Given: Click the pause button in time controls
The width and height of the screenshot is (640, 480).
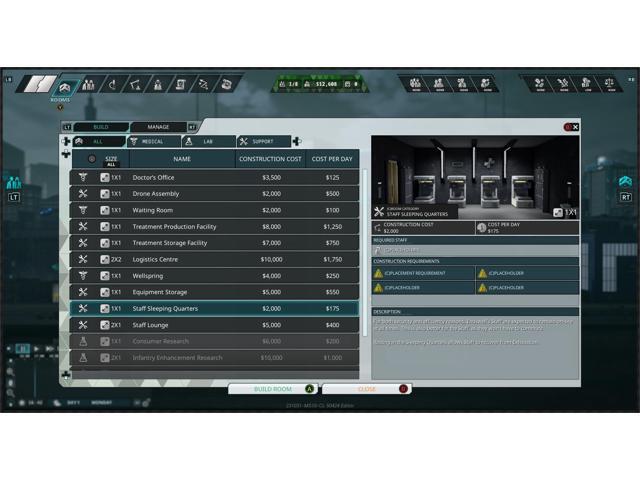Looking at the screenshot, I should point(22,349).
